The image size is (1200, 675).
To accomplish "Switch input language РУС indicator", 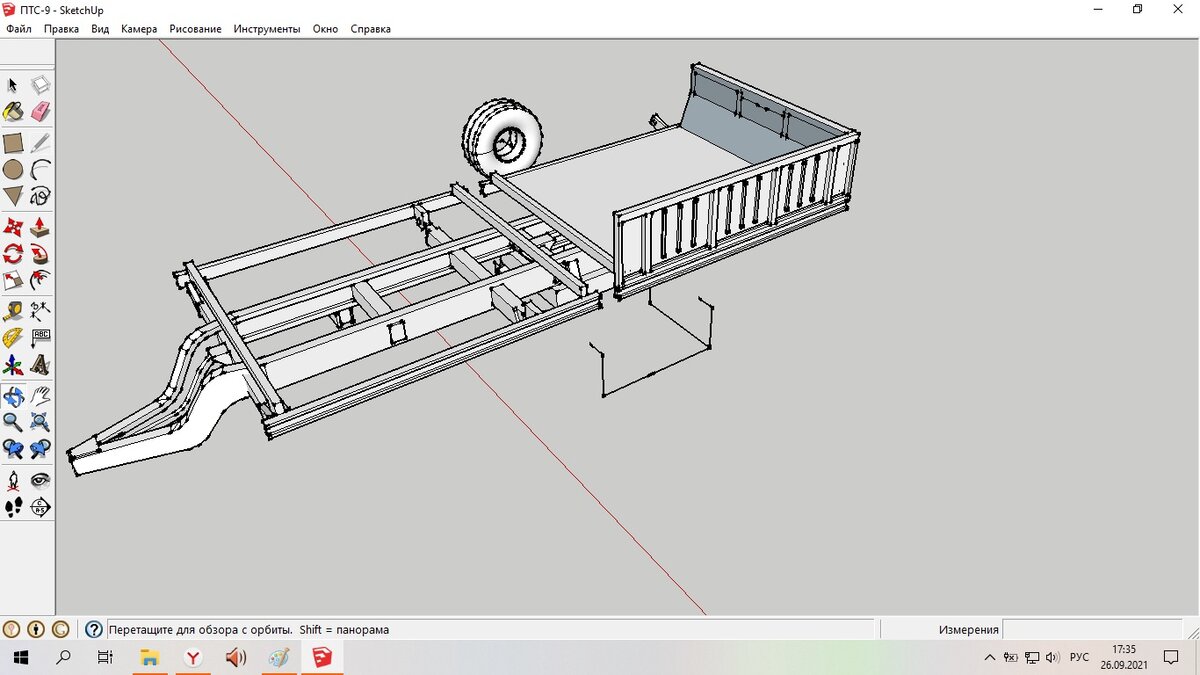I will coord(1080,658).
